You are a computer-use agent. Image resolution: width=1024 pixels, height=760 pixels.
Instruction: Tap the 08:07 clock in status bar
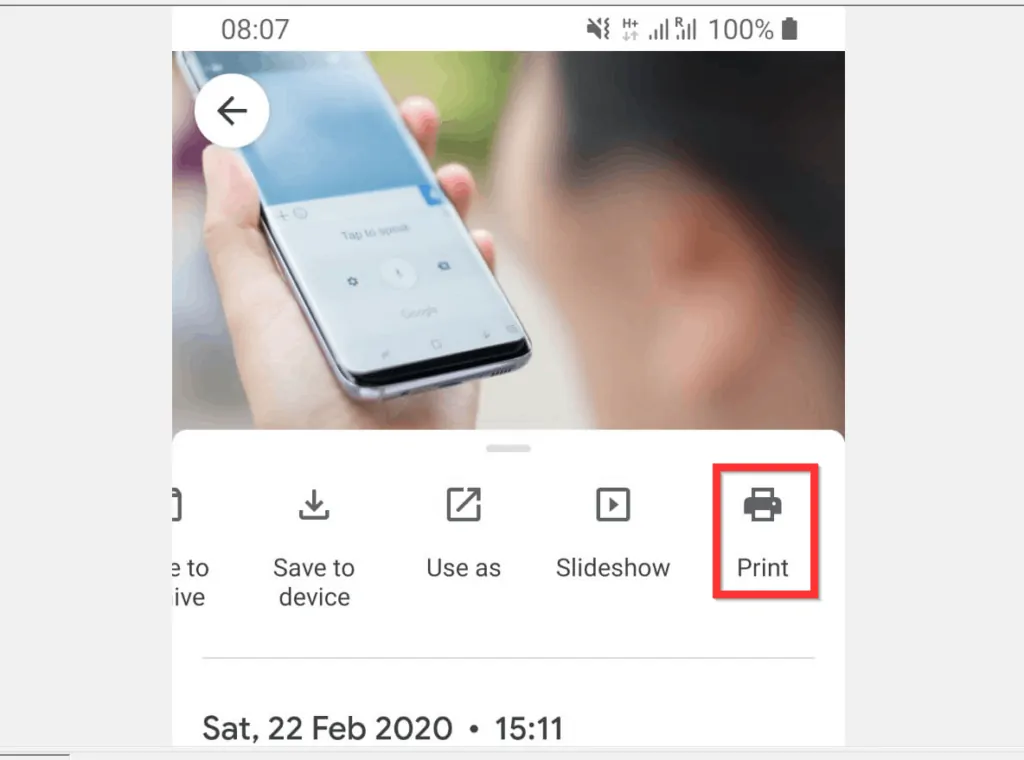click(255, 29)
